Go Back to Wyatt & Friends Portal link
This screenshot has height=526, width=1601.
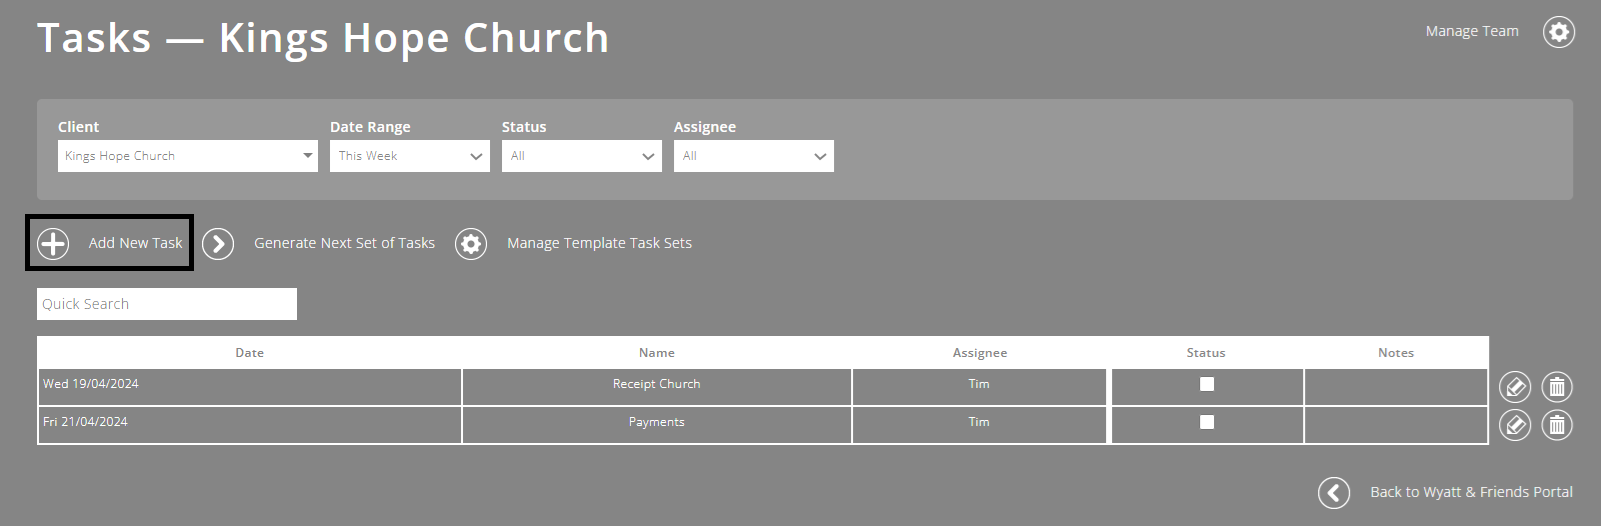(1471, 492)
